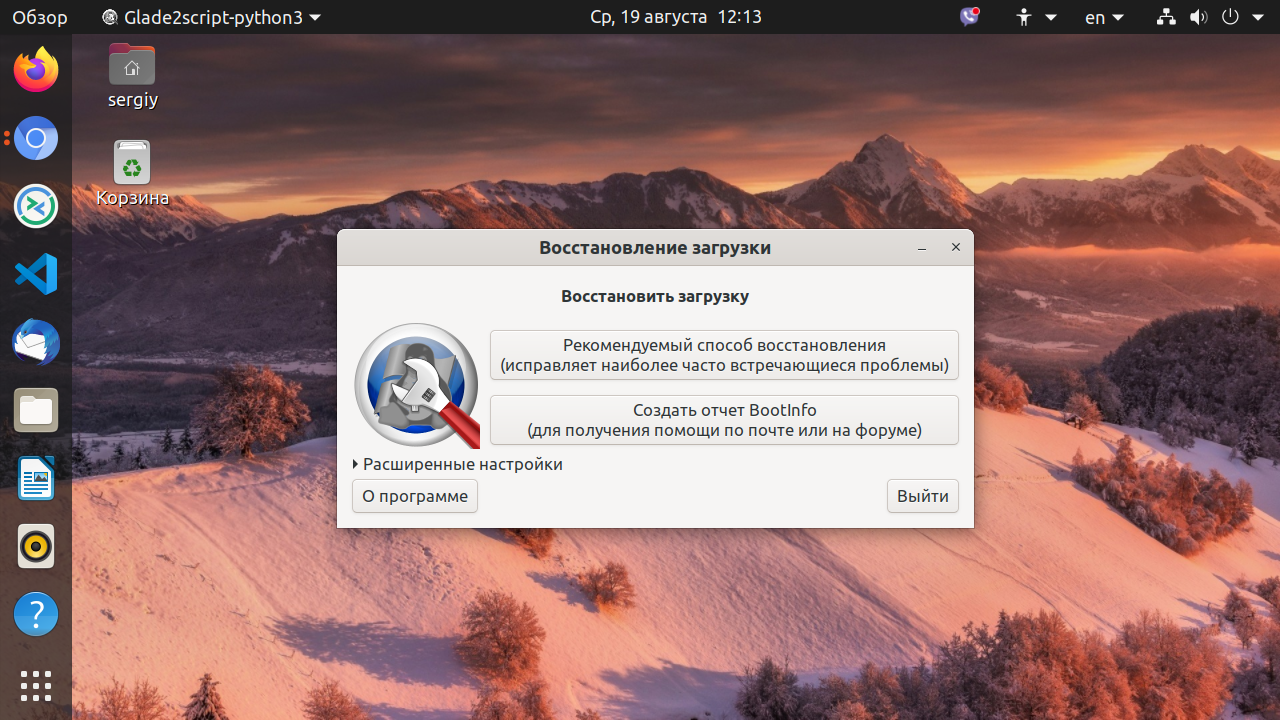Click the Boot-Repair wrench logo image
The width and height of the screenshot is (1280, 720).
[x=418, y=385]
